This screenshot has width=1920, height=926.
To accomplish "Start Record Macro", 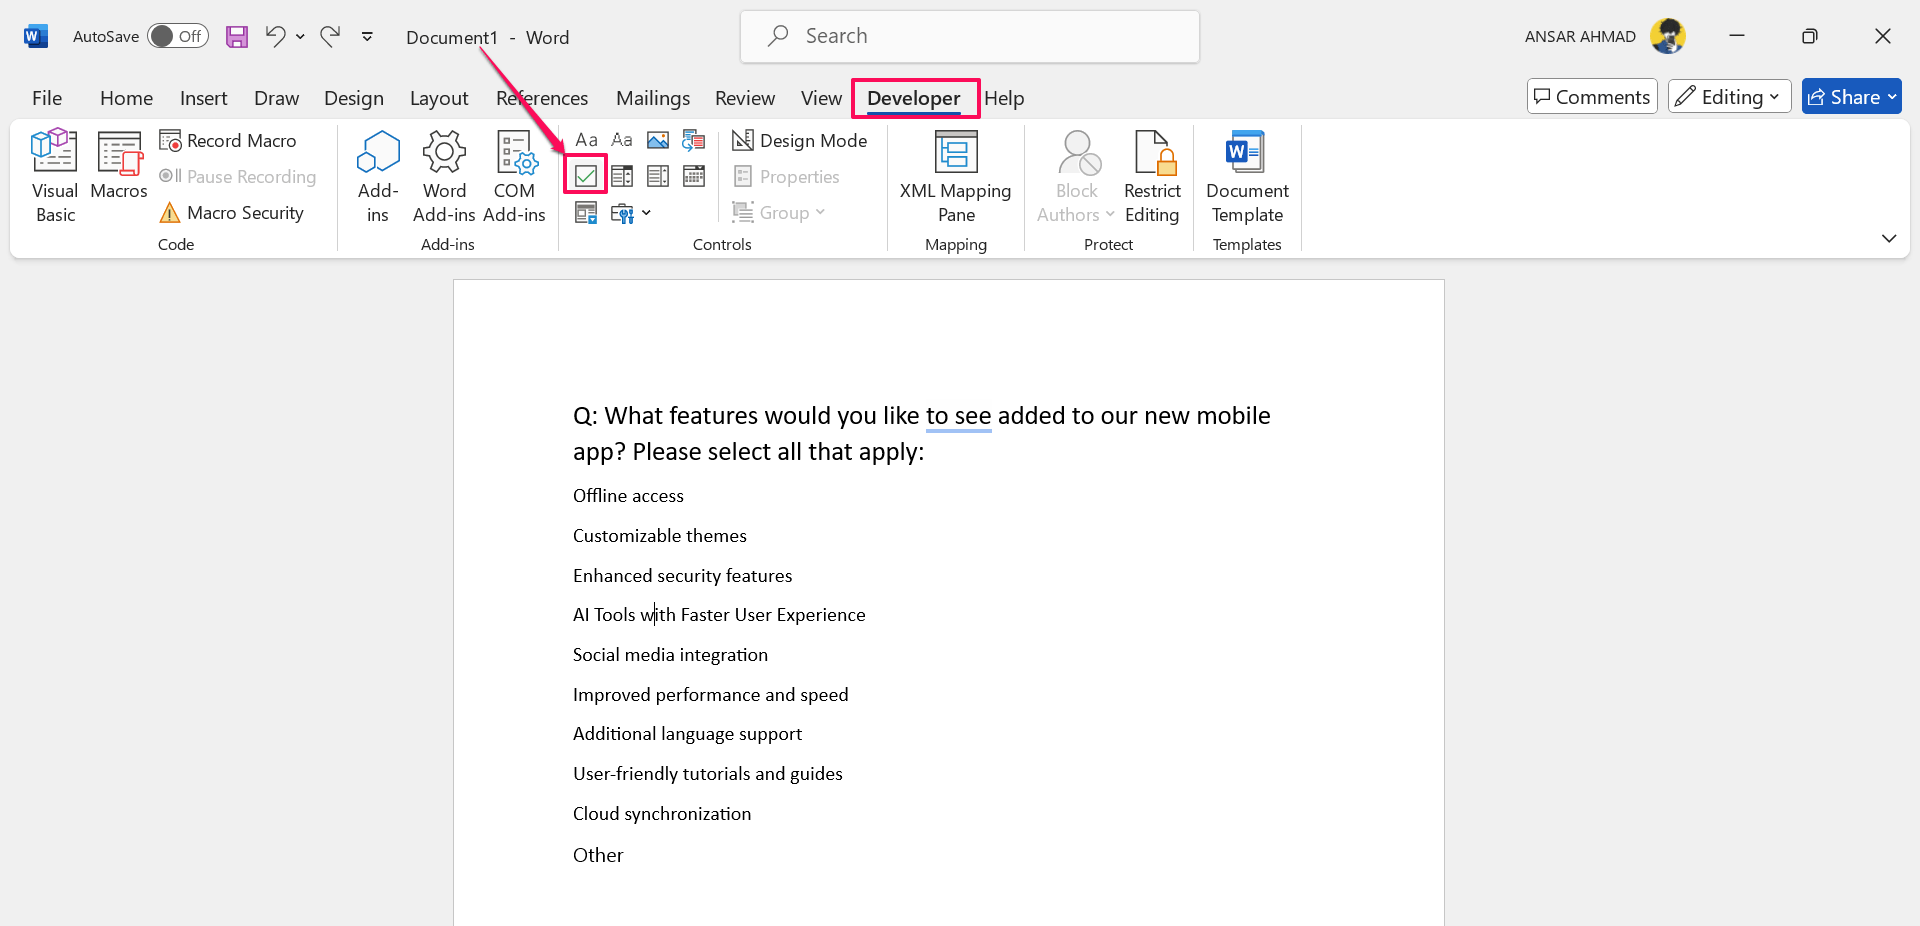I will pos(228,141).
